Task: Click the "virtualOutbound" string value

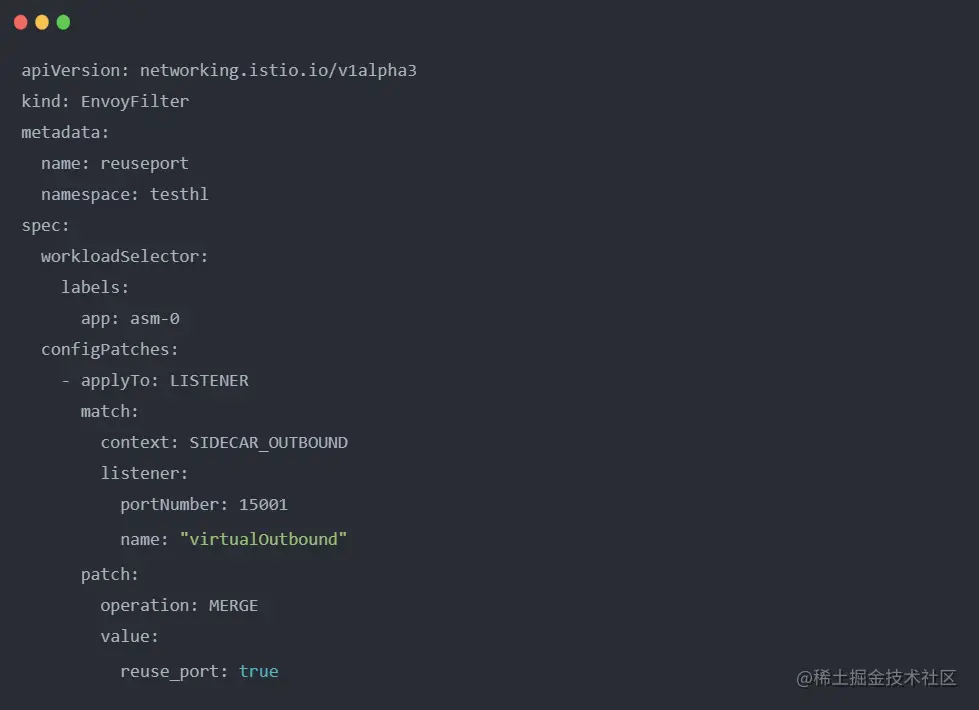Action: coord(263,539)
